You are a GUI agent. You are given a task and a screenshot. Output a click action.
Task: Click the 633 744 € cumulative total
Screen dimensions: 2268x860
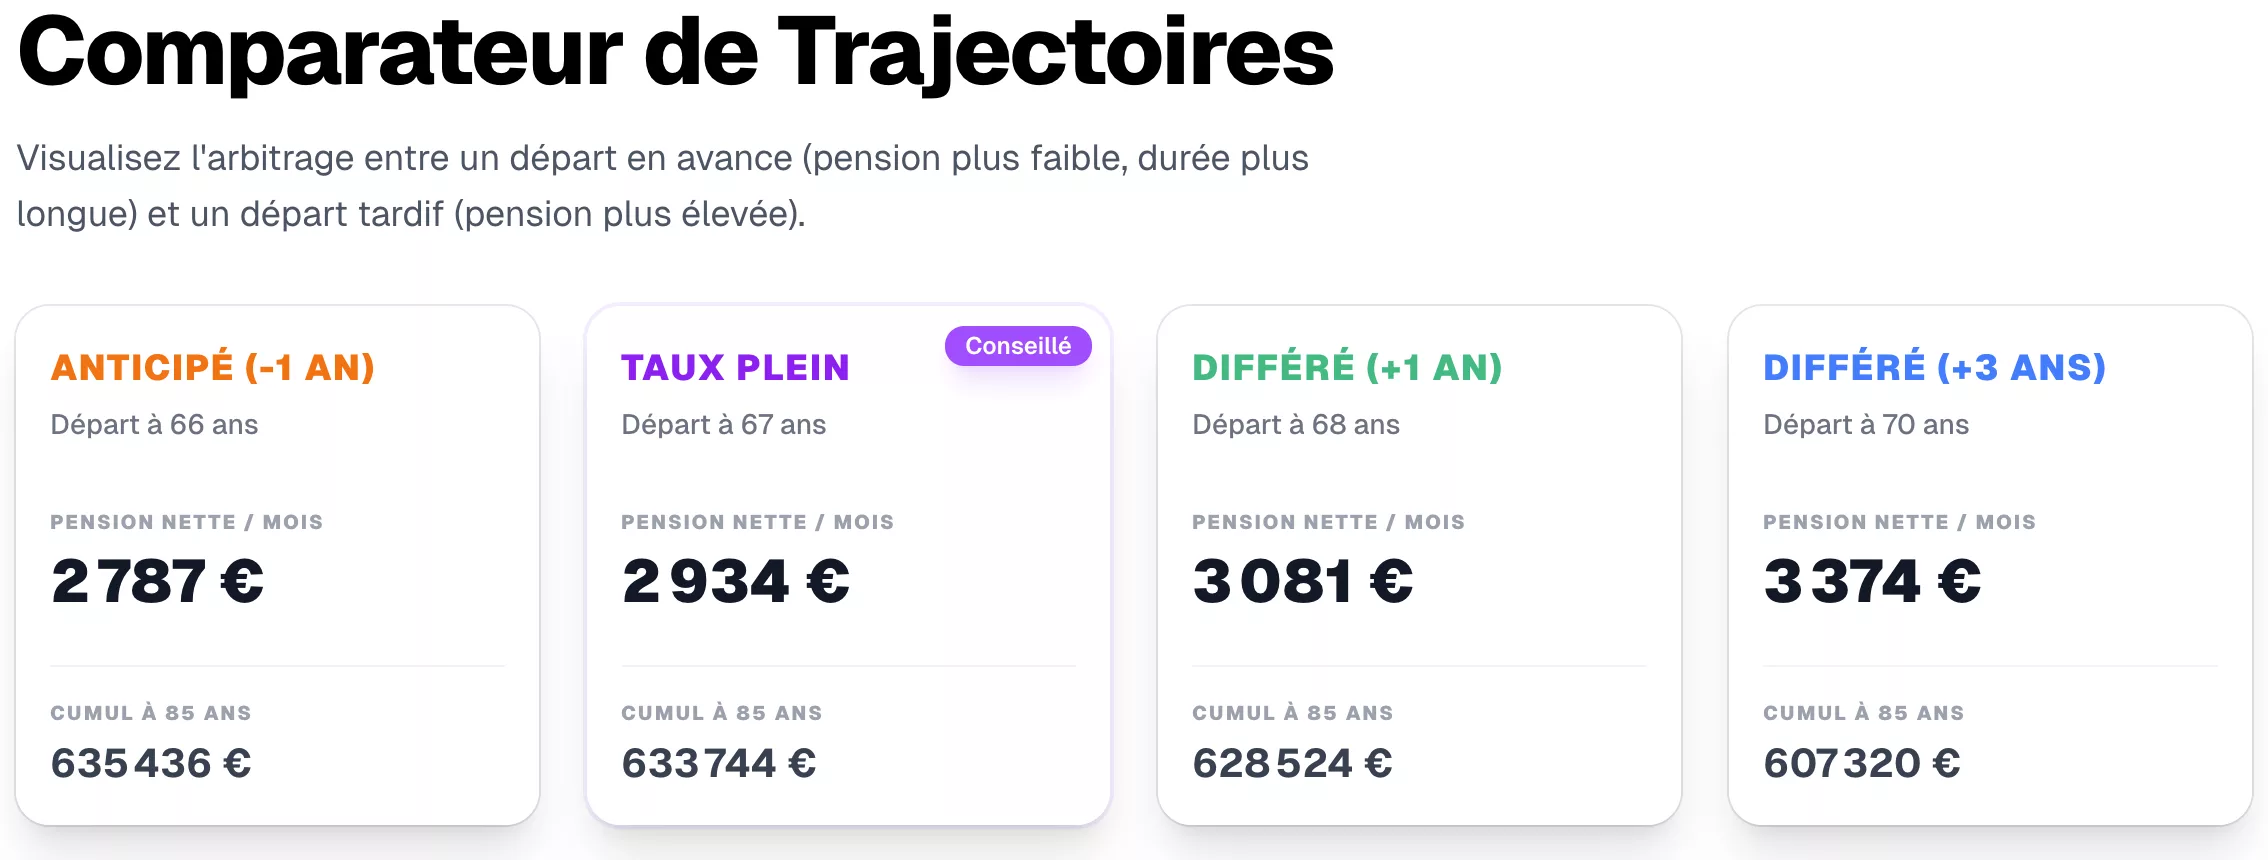click(x=718, y=763)
